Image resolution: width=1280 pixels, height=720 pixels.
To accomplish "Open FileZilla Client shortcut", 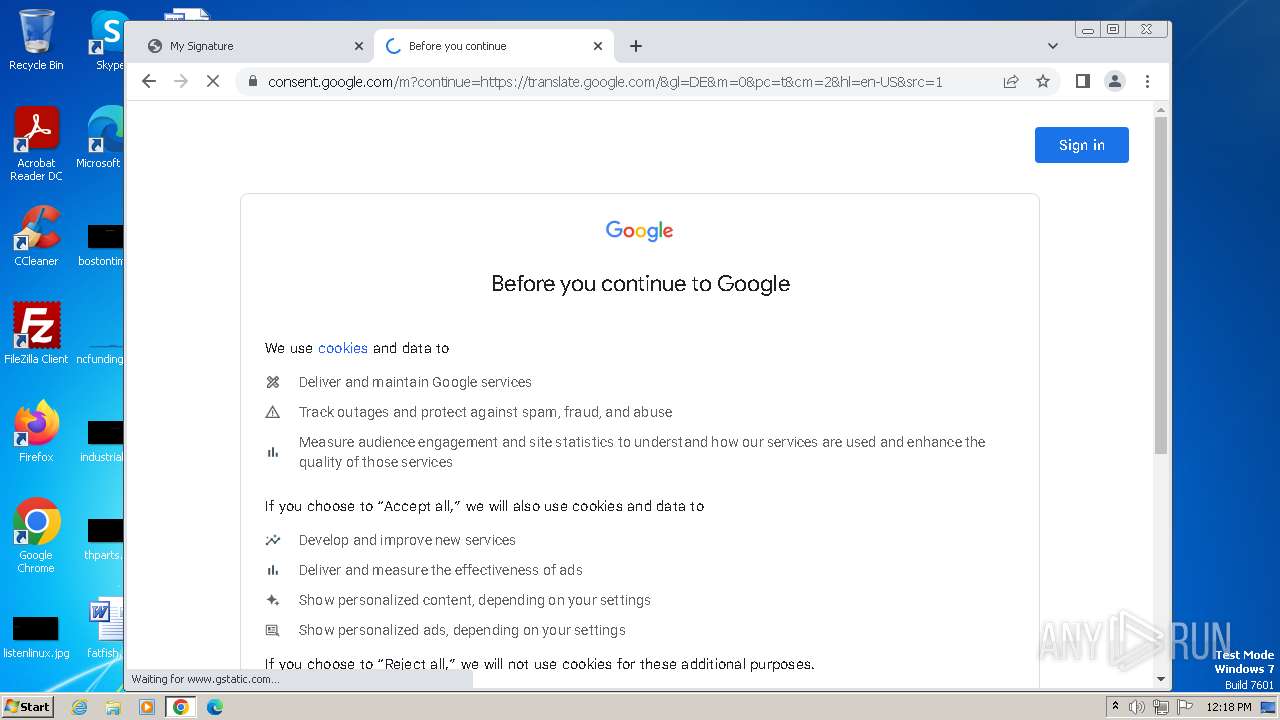I will click(x=36, y=333).
